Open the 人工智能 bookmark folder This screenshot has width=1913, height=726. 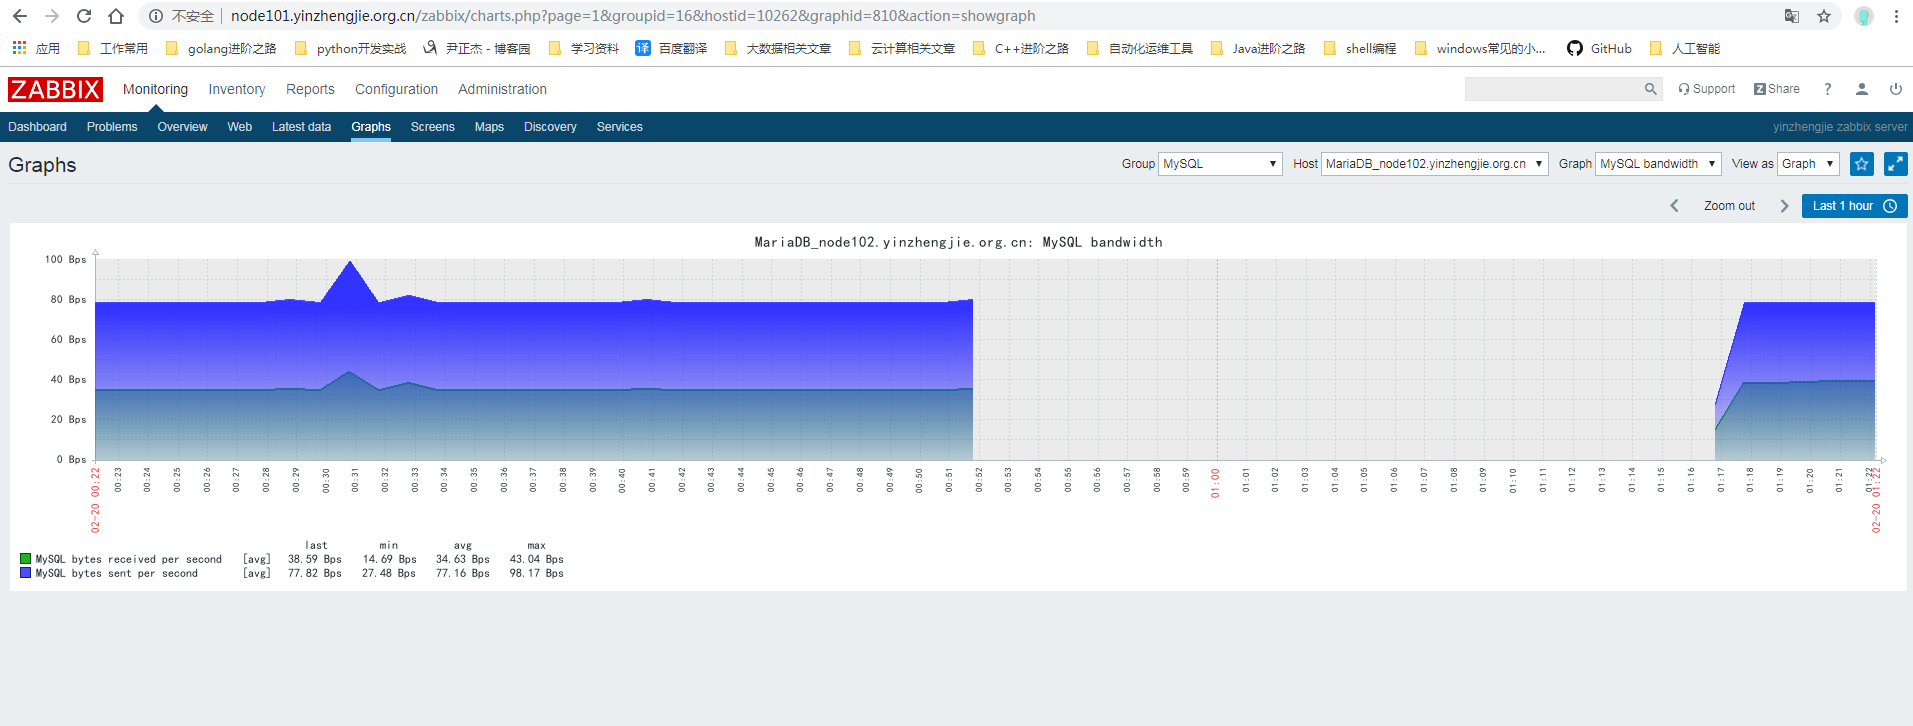[x=1685, y=48]
